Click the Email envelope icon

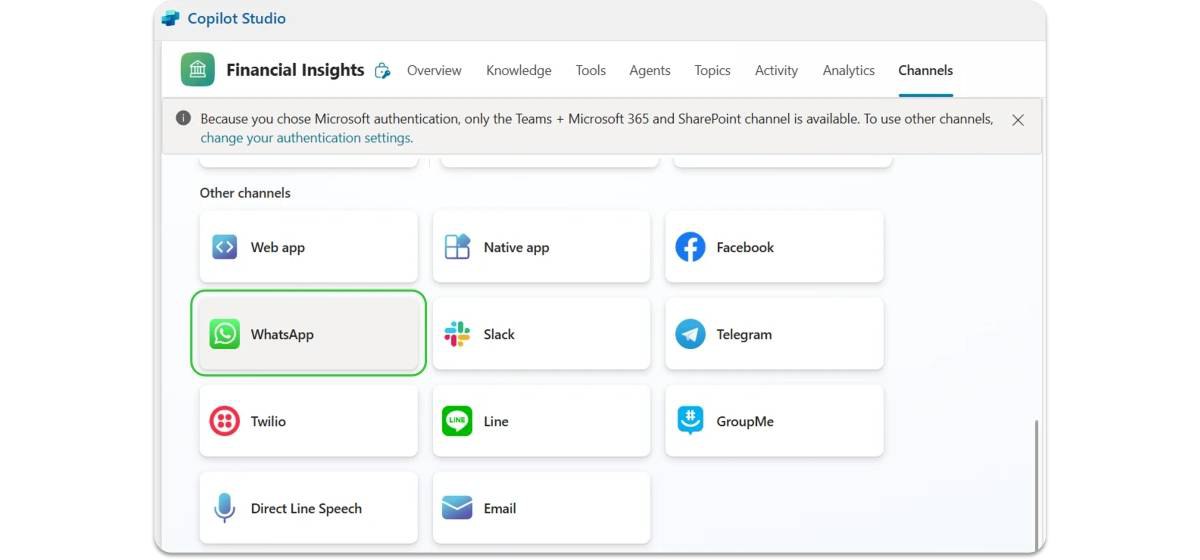(x=457, y=508)
